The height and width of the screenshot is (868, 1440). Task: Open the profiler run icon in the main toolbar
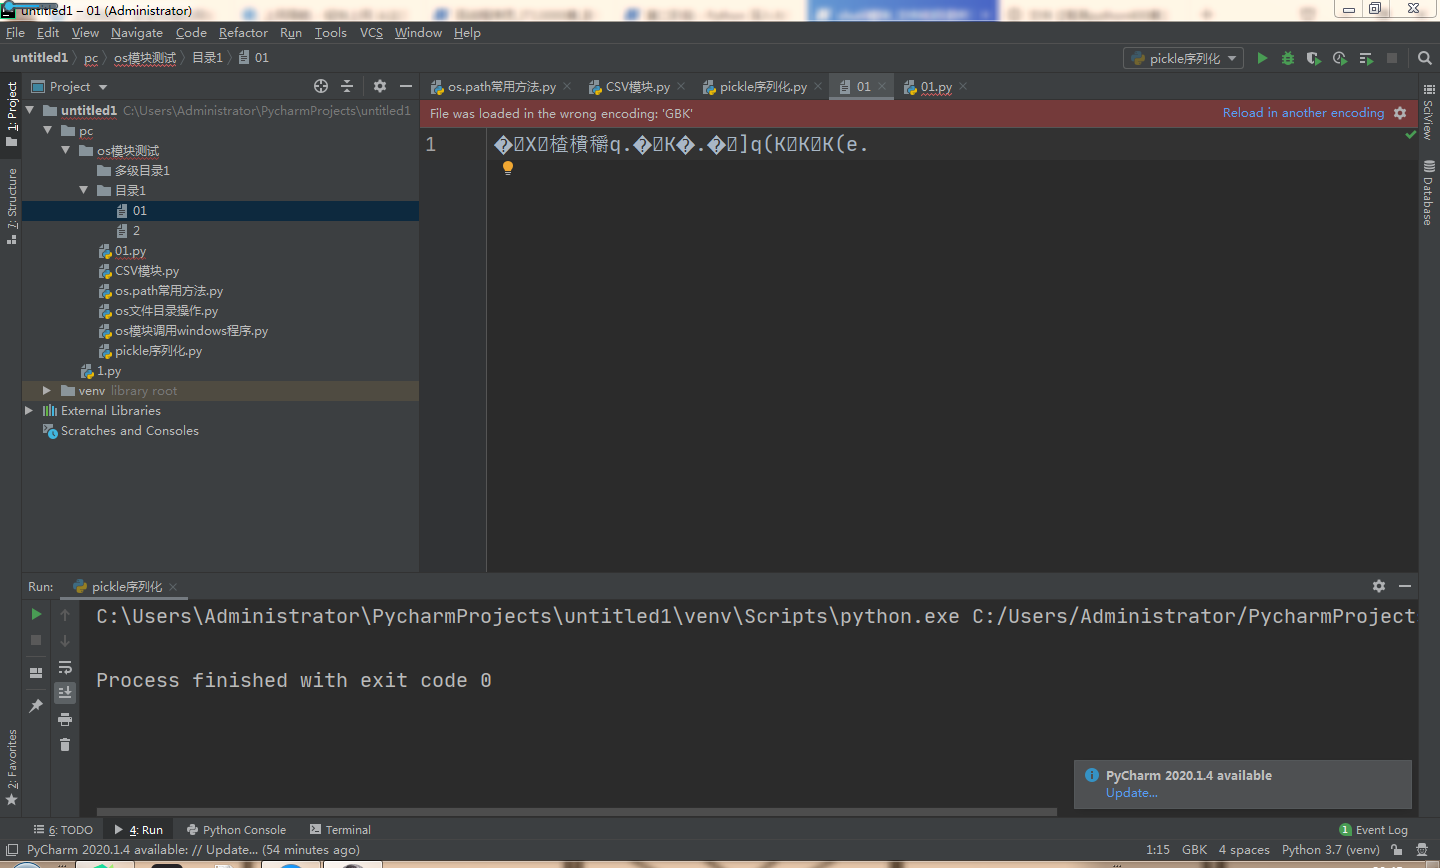point(1340,58)
